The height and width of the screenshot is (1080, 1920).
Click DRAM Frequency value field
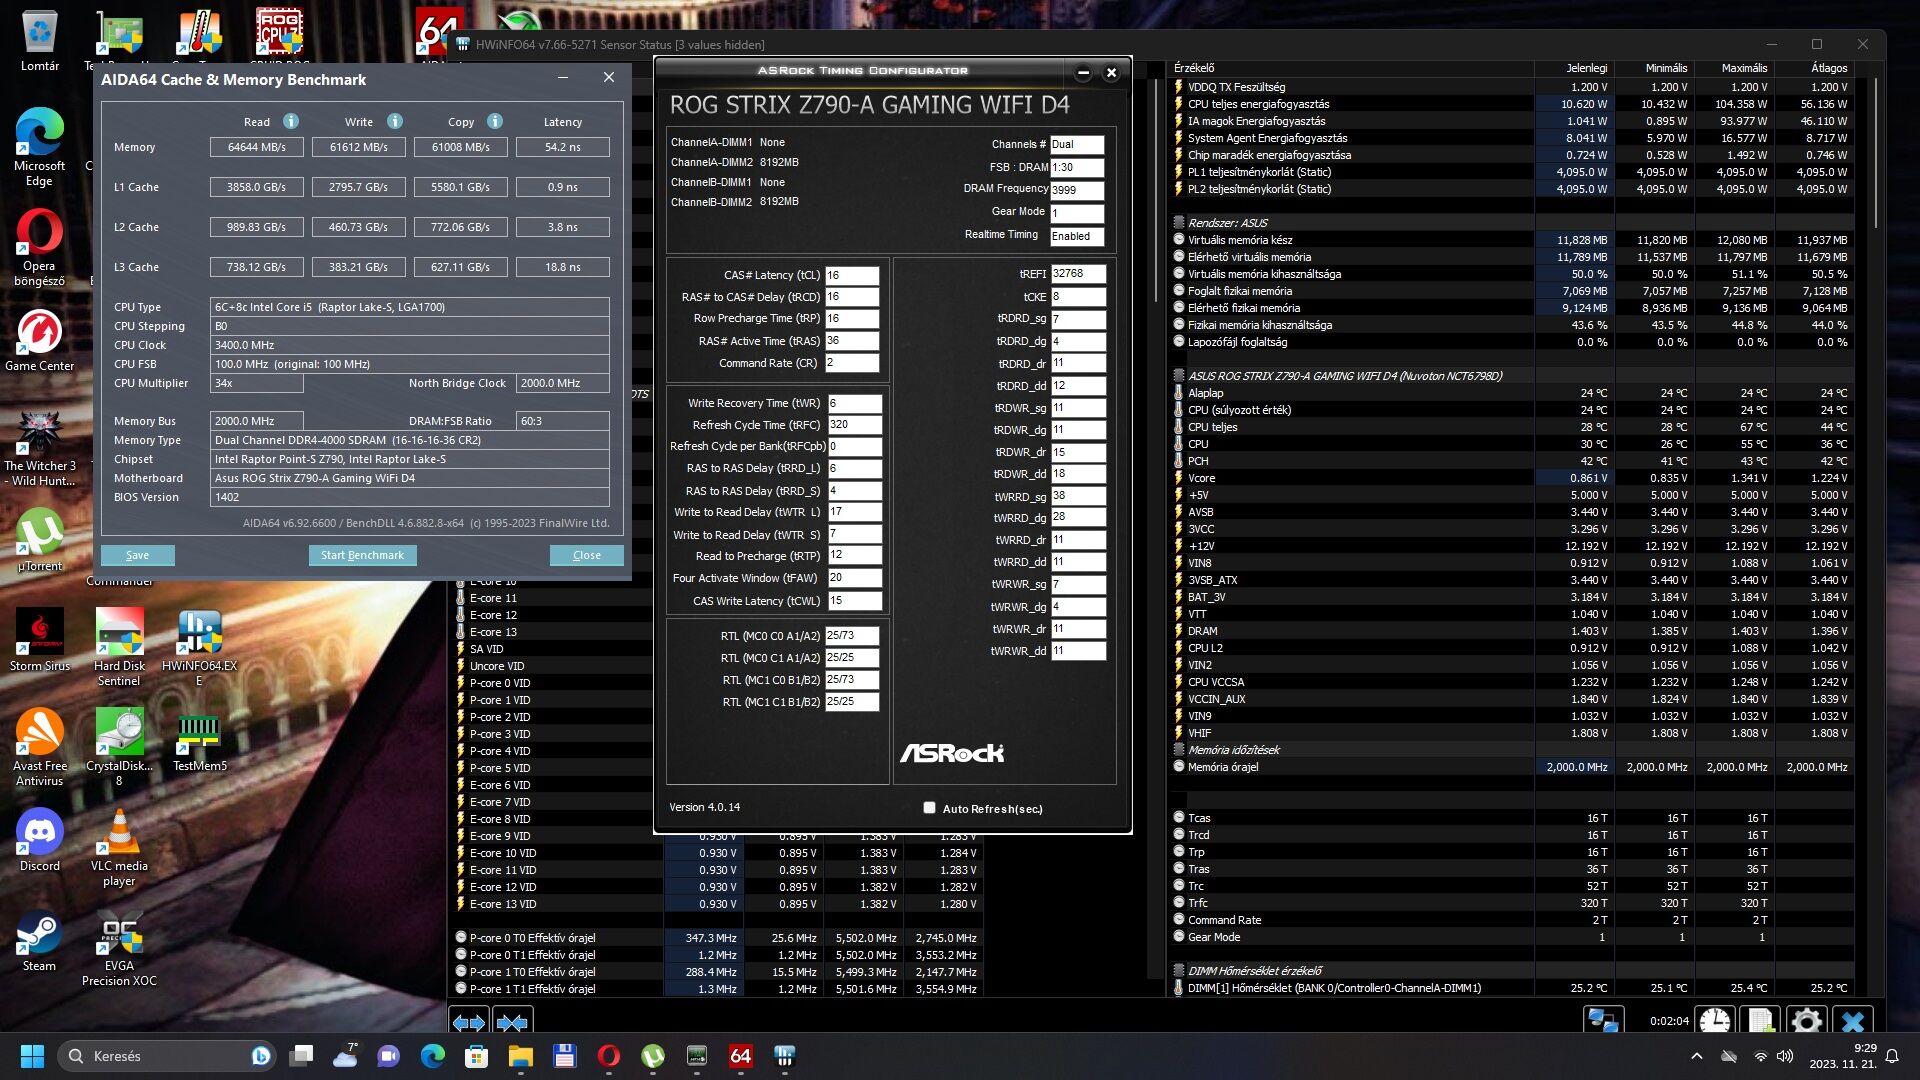click(1076, 190)
